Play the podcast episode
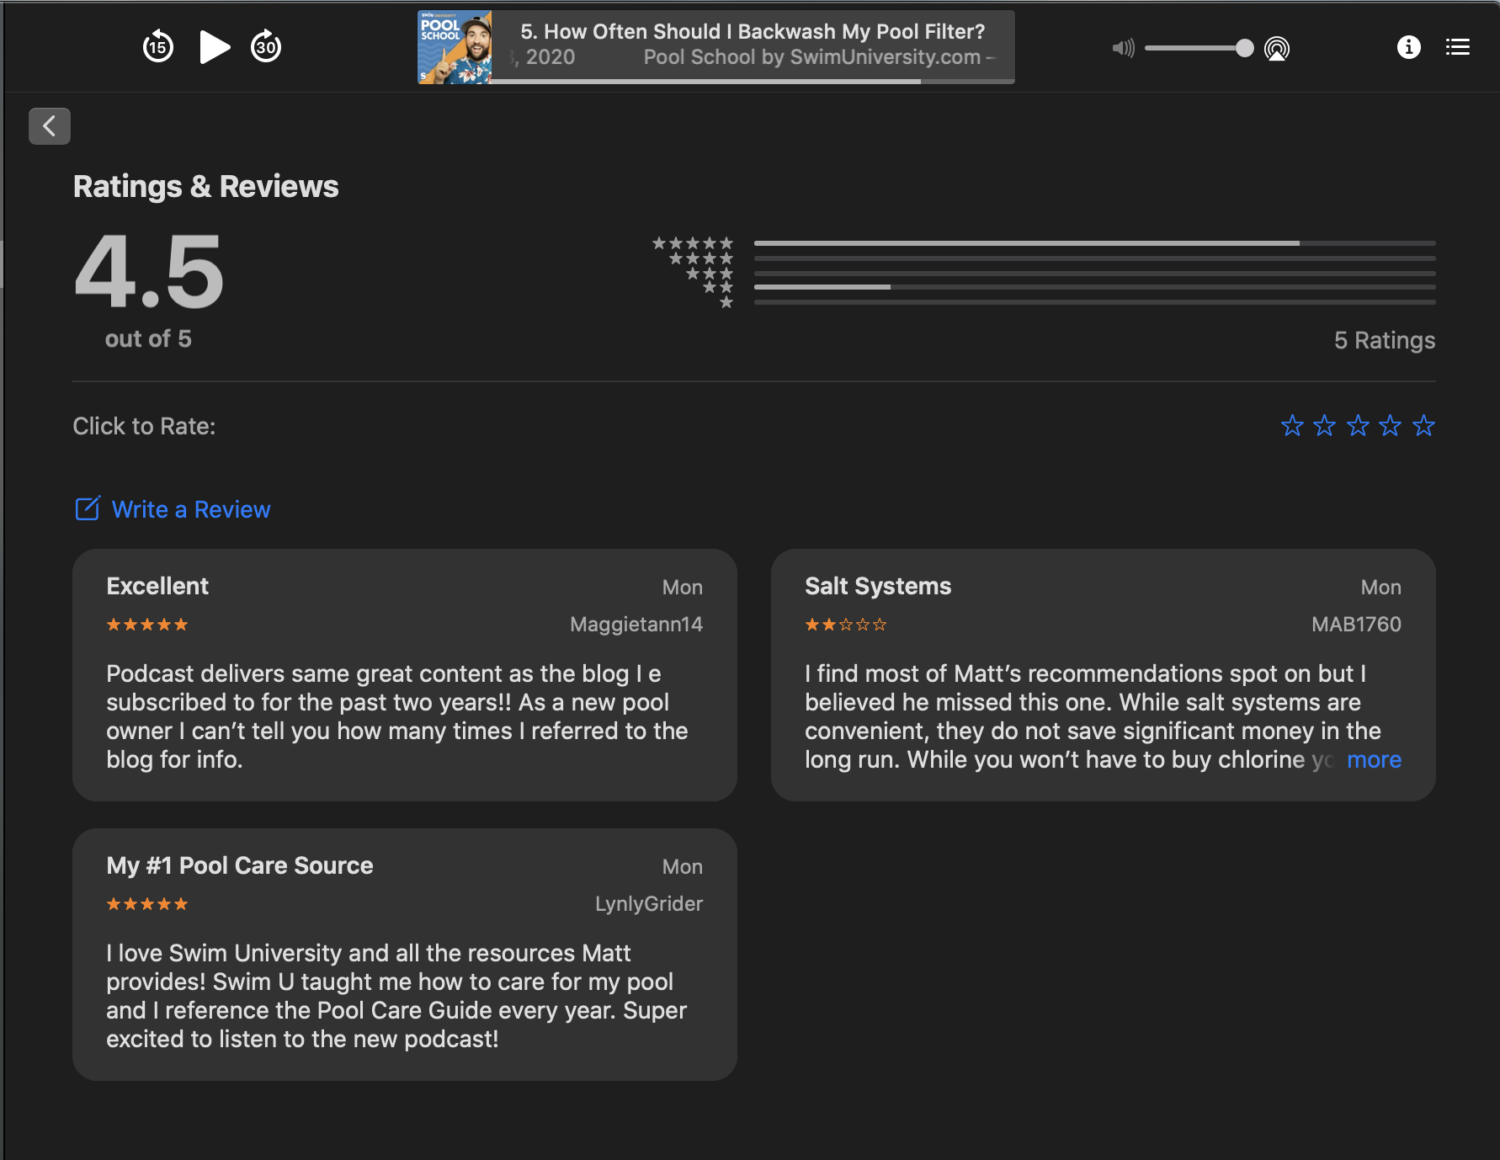 click(214, 47)
